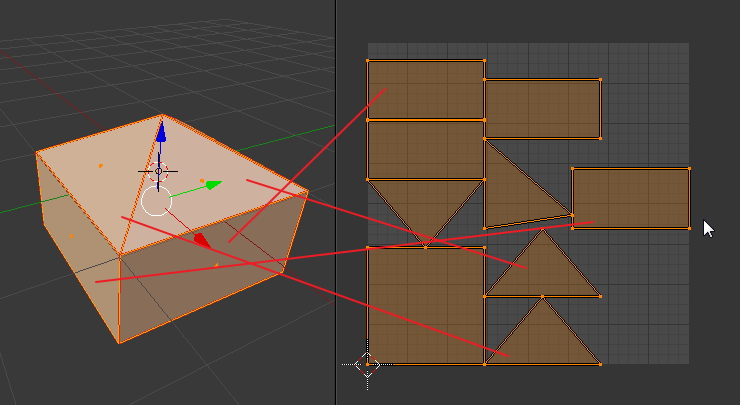This screenshot has width=740, height=405.
Task: Click the 3D cursor crosshair in viewport
Action: click(158, 171)
